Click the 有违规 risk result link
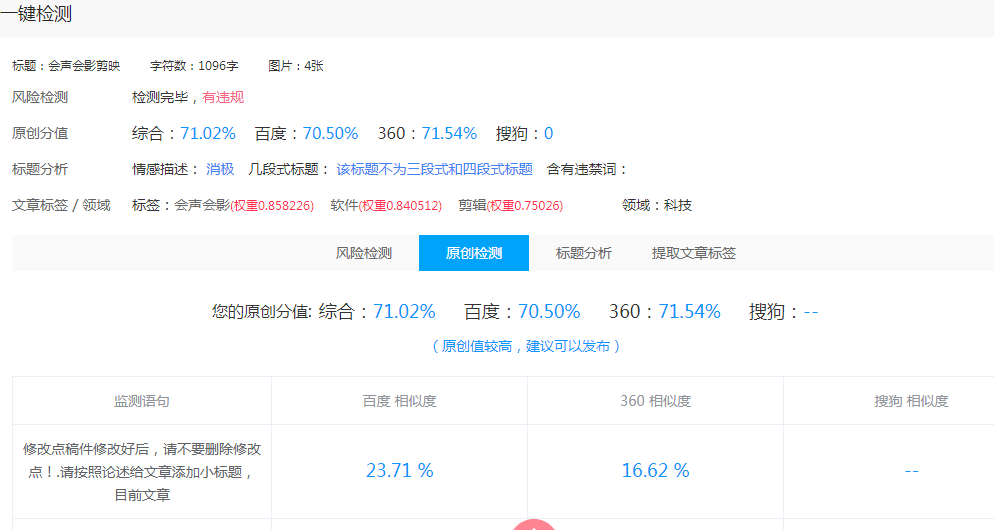Image resolution: width=994 pixels, height=530 pixels. 223,97
